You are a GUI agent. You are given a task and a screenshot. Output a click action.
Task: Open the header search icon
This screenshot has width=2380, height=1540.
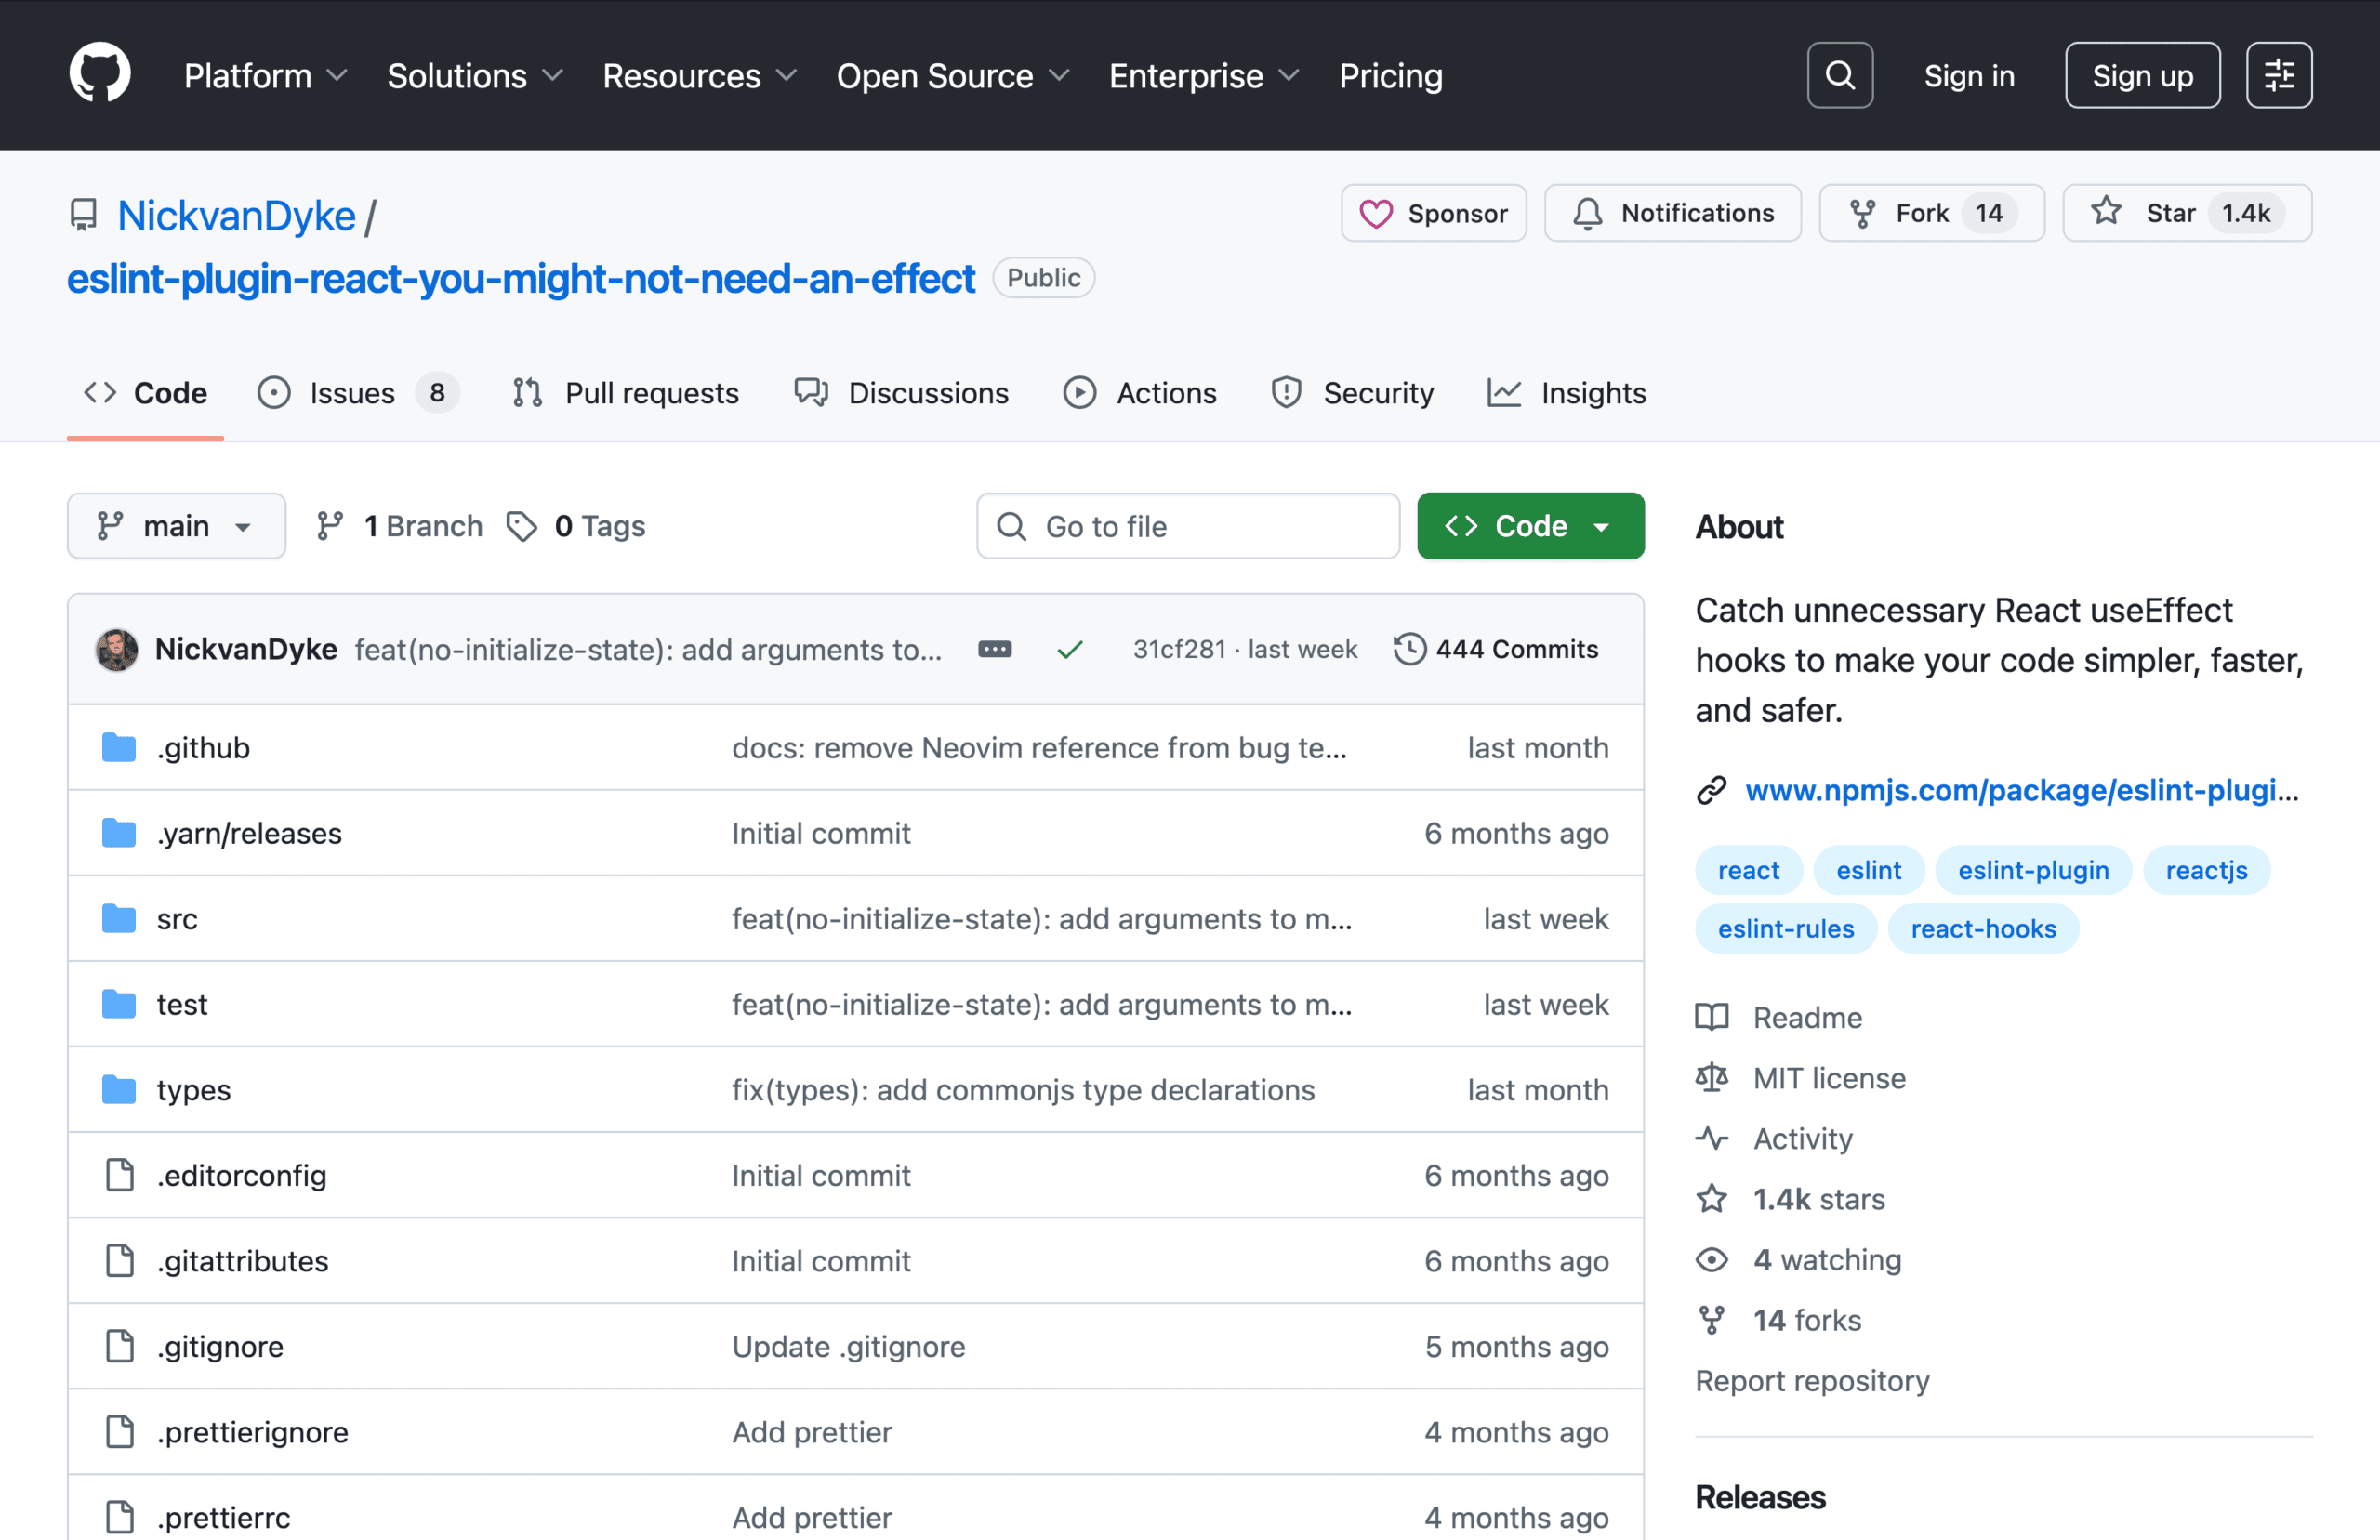1839,74
